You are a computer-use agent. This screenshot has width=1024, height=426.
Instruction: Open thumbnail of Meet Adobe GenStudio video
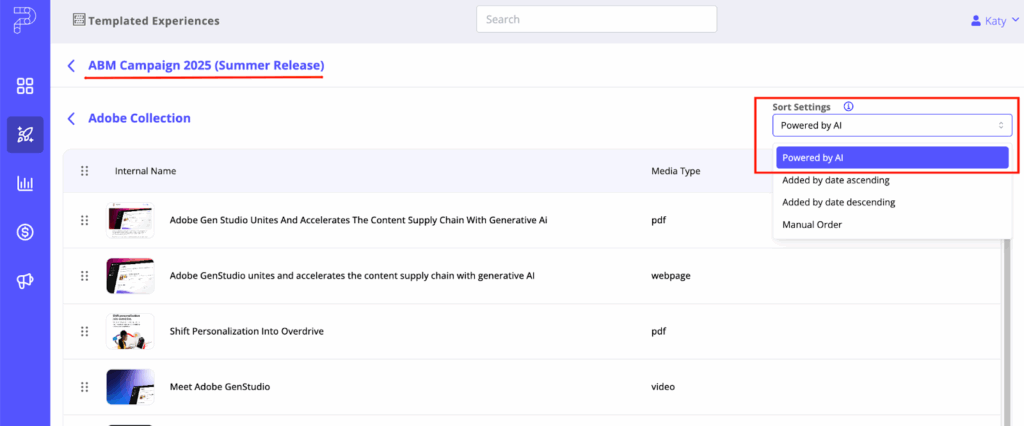point(130,387)
